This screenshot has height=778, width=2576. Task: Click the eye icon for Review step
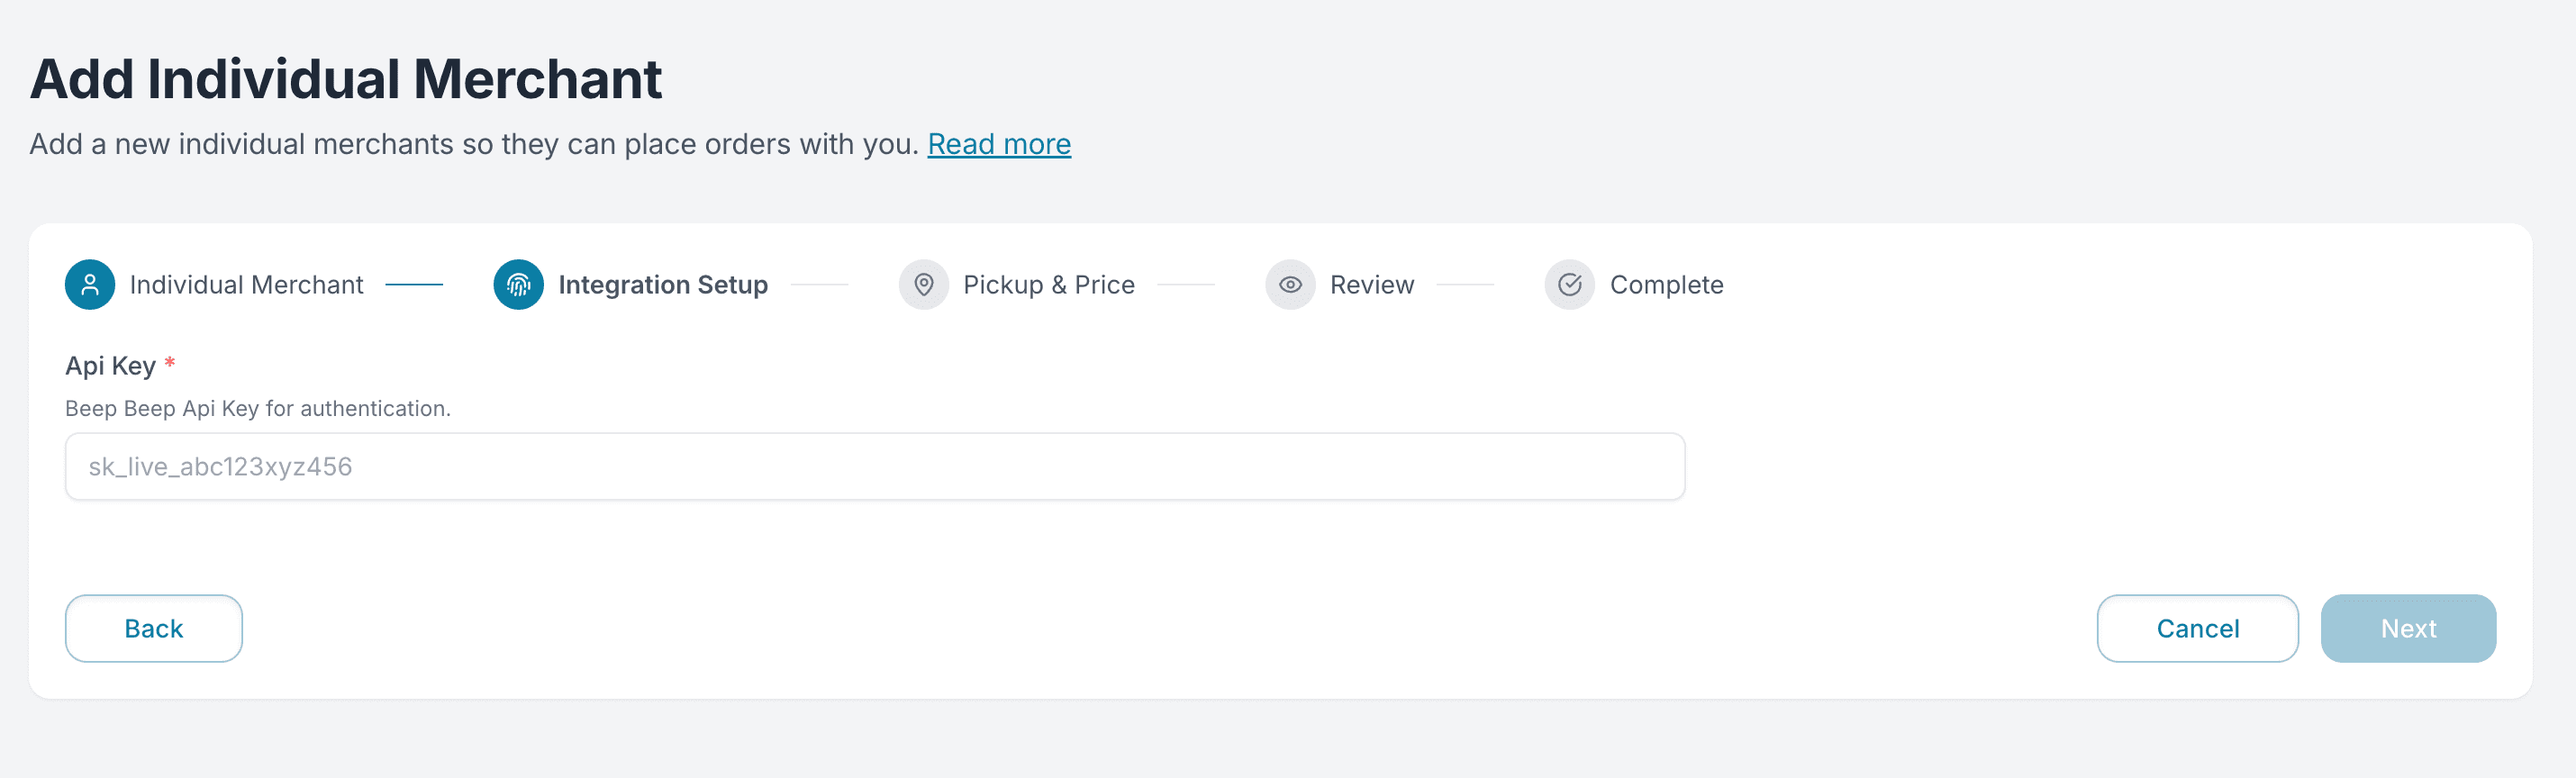(1290, 285)
